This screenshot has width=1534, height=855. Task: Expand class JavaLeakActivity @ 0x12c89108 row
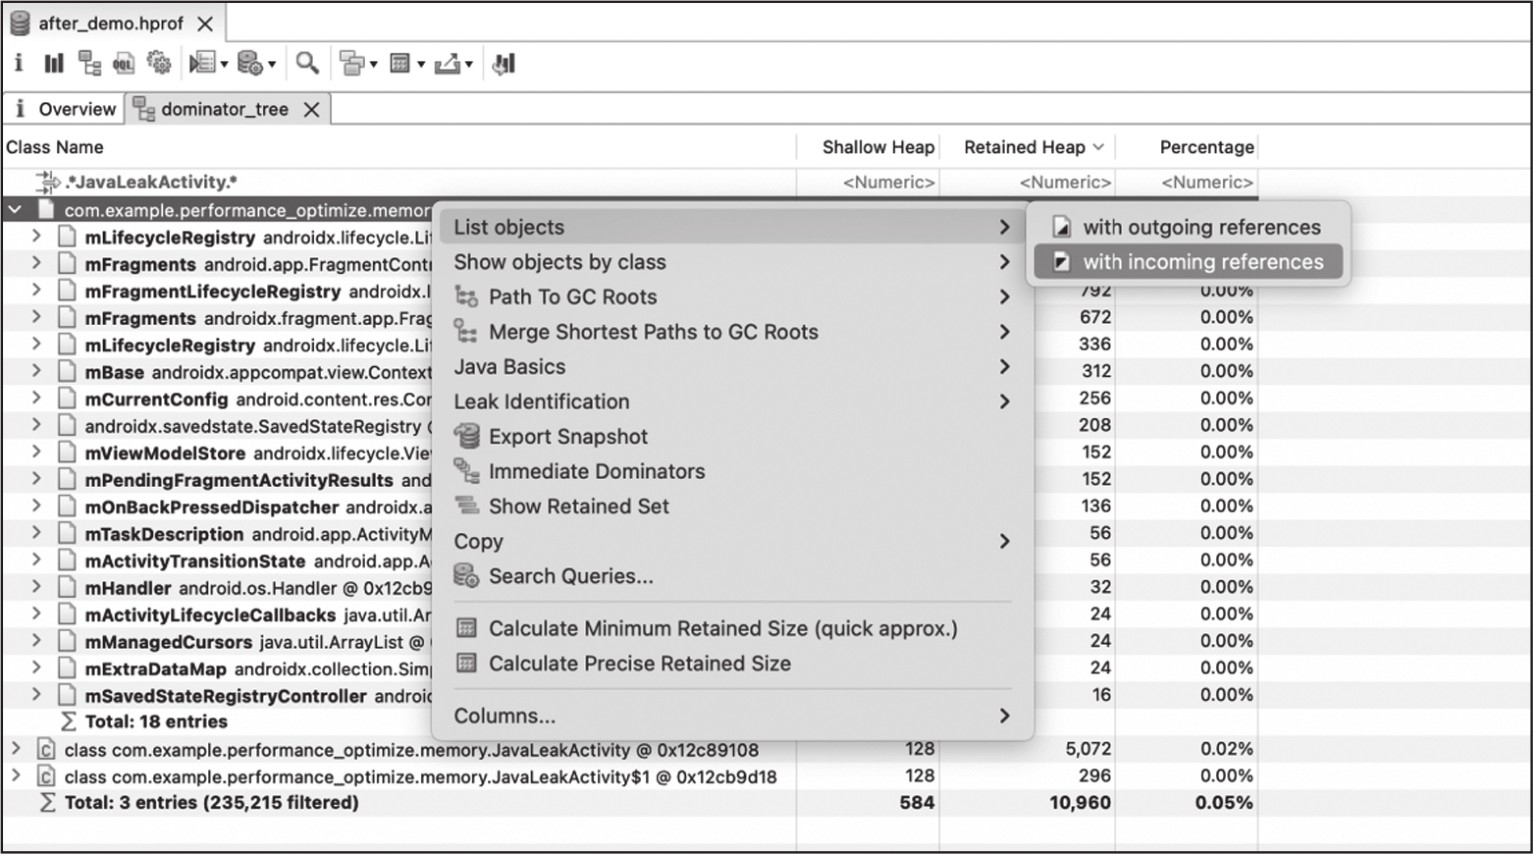pos(15,749)
